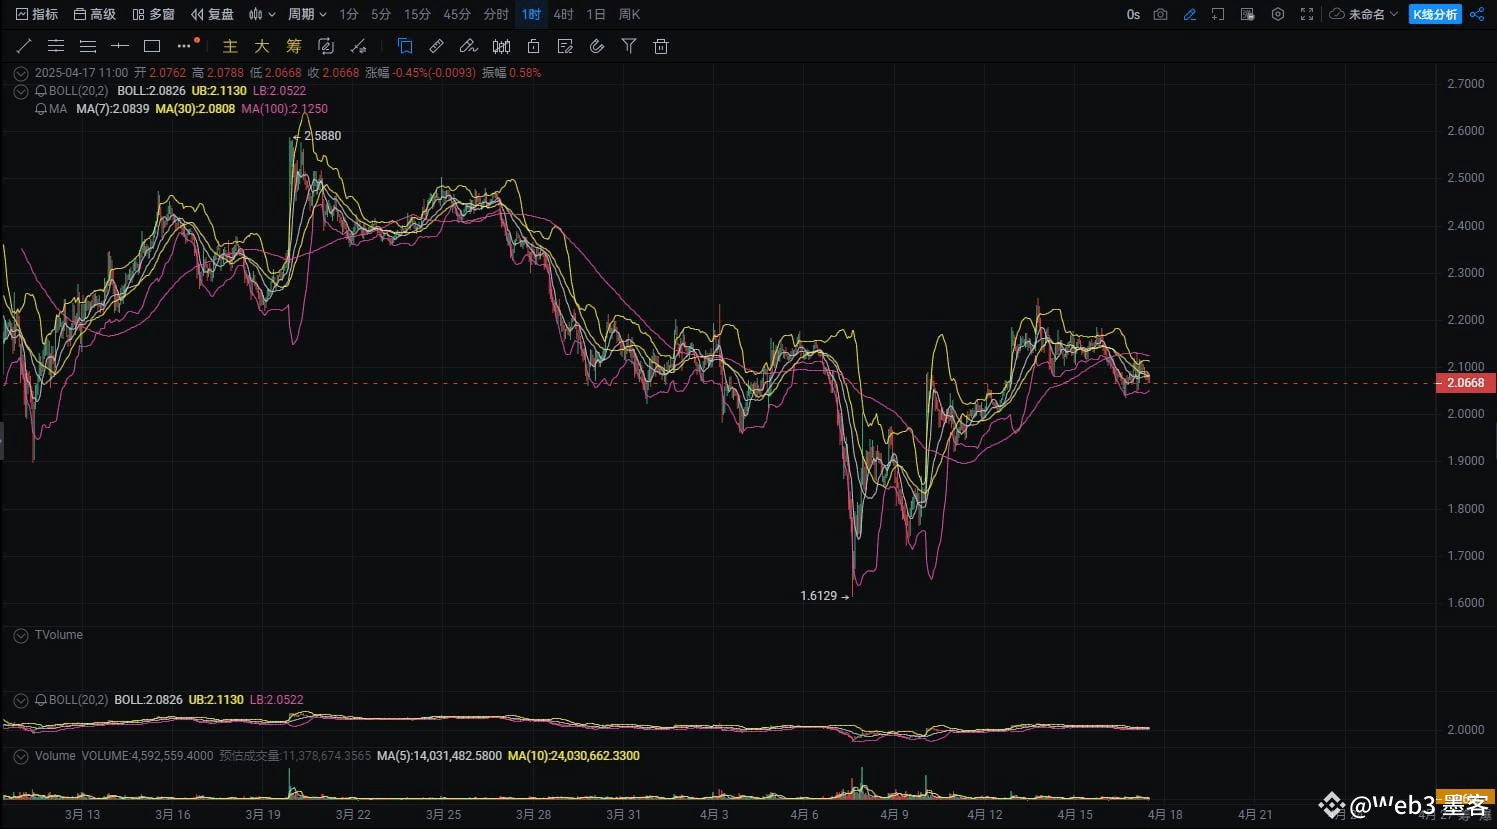This screenshot has height=829, width=1497.
Task: Select the trend line drawing tool
Action: click(x=25, y=46)
